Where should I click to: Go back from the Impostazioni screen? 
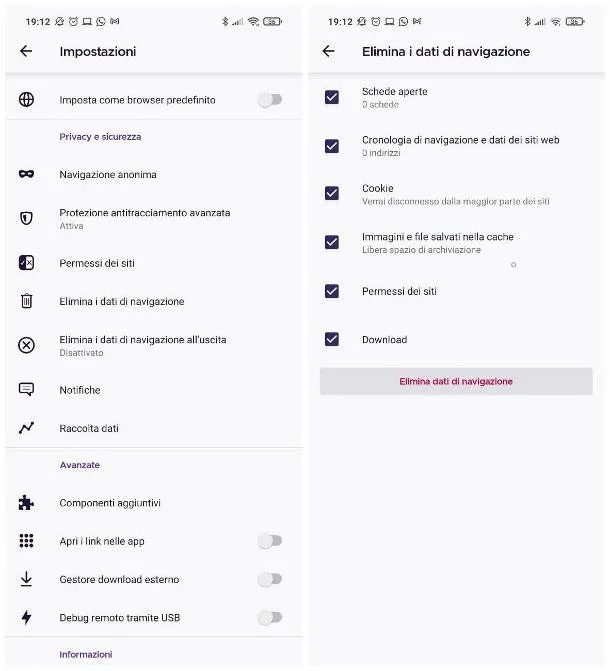pos(26,51)
